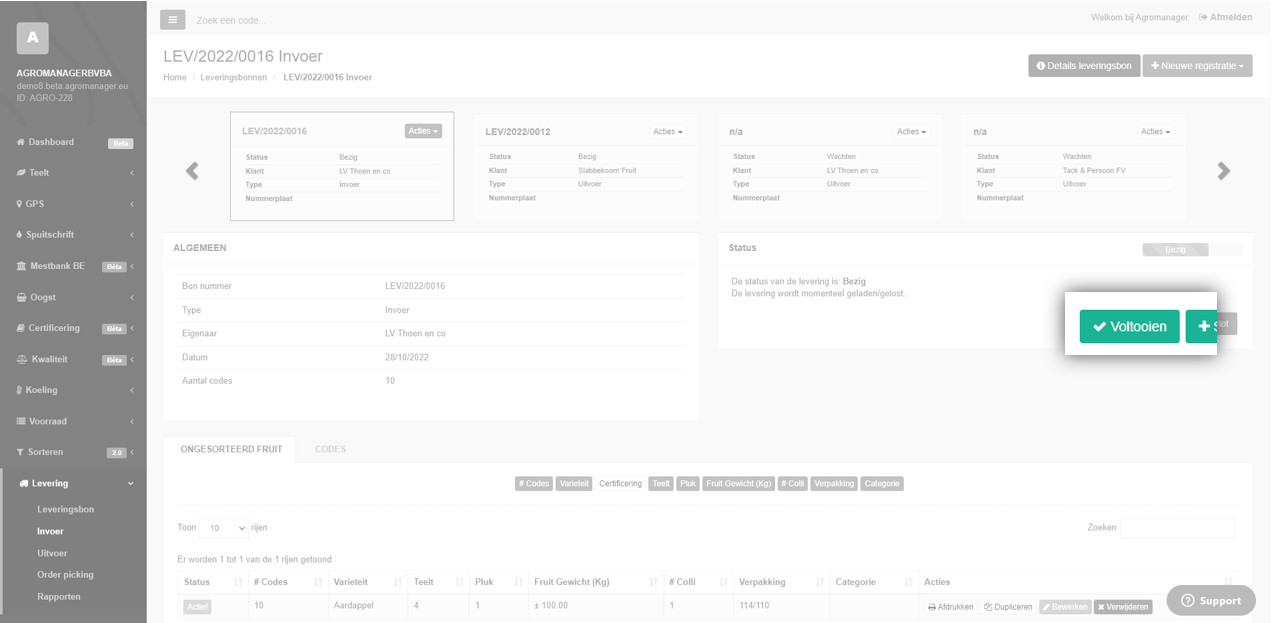Screen dimensions: 1273x623
Task: Open the rows-per-page dropdown
Action: click(x=224, y=528)
